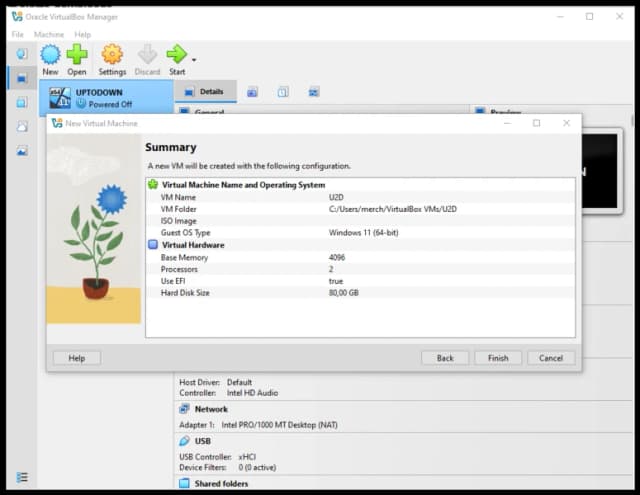The image size is (640, 495).
Task: Click the Network section header in details
Action: (211, 409)
